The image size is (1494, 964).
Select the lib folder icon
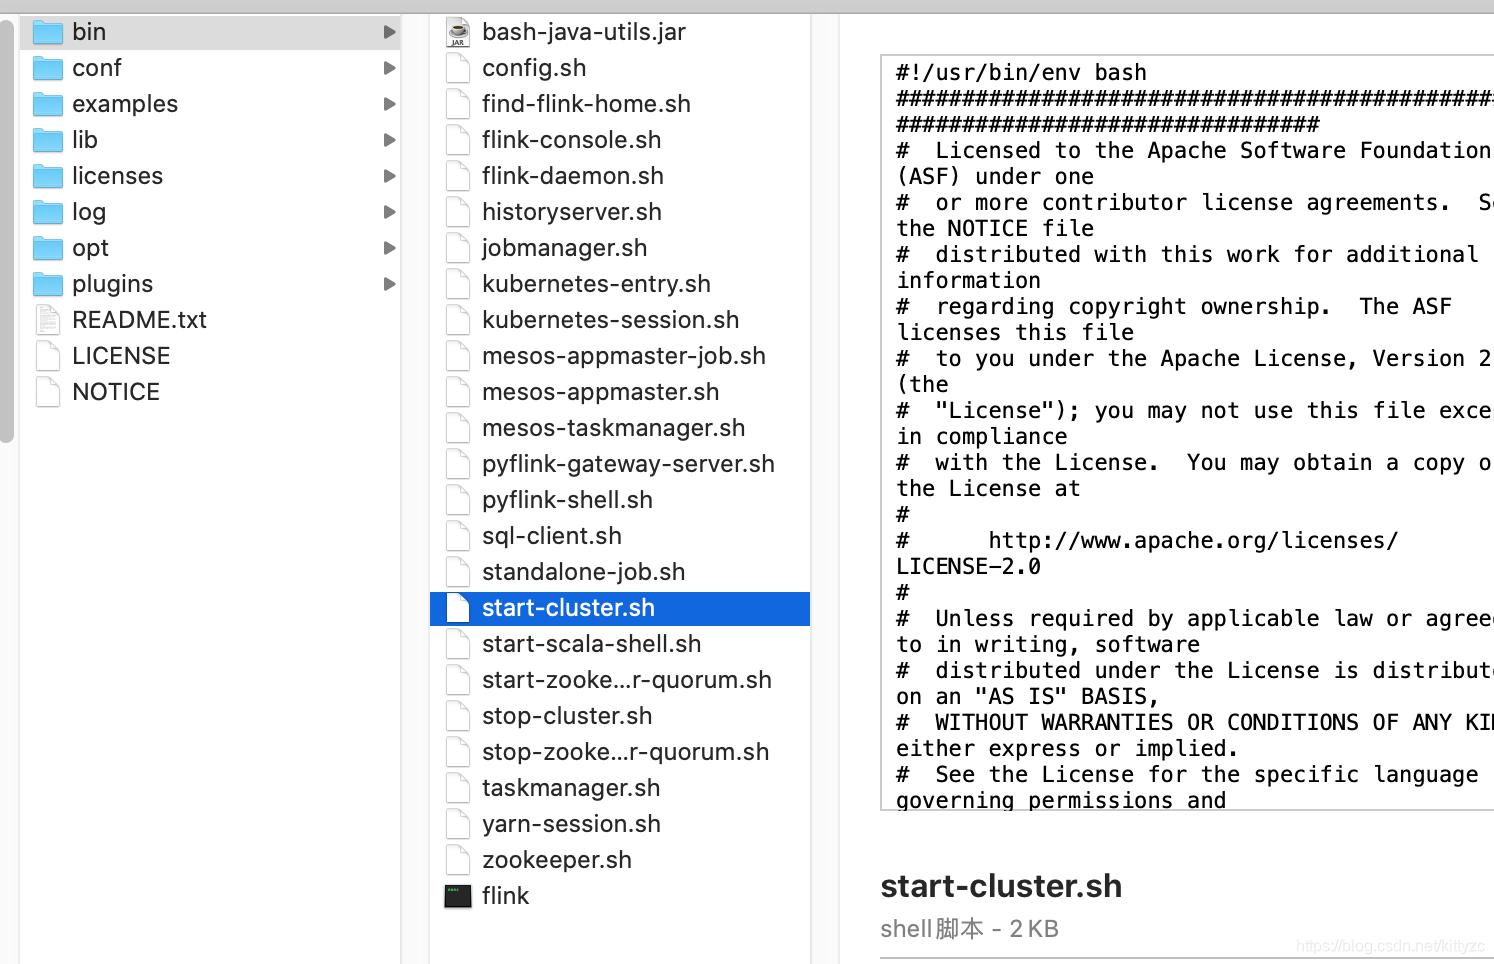48,140
